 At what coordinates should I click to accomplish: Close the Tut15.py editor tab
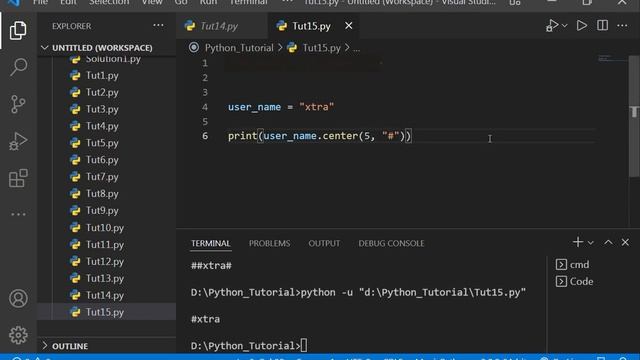[x=349, y=26]
